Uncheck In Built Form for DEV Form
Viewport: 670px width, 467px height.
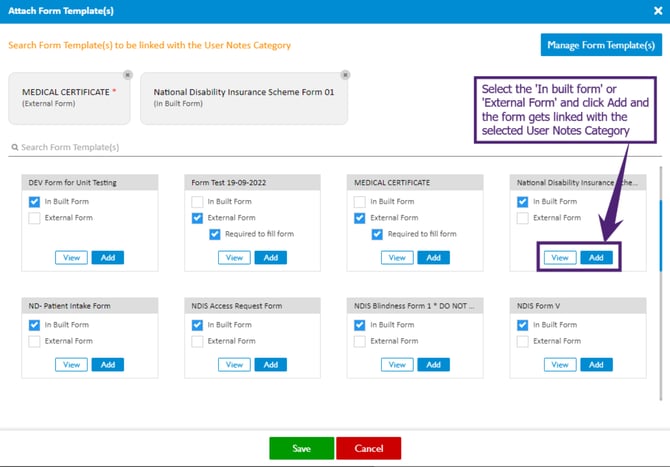click(34, 202)
